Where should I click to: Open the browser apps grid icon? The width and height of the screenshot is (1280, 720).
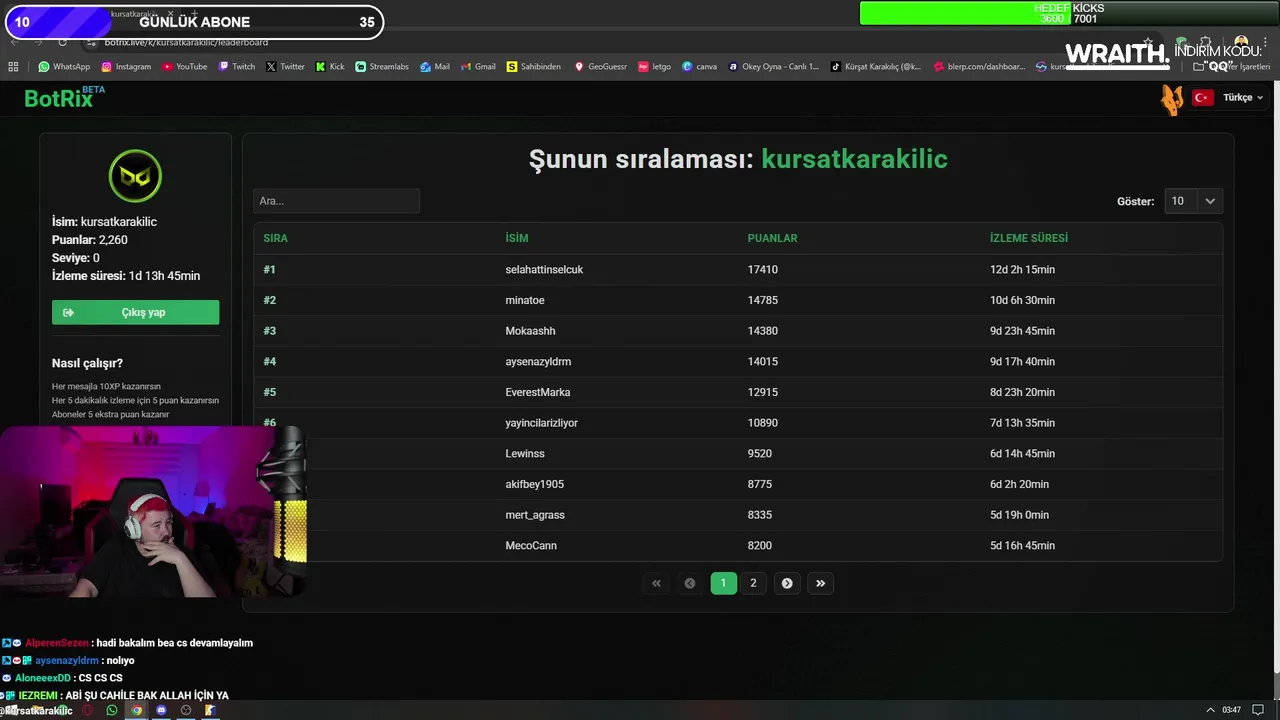(x=13, y=67)
